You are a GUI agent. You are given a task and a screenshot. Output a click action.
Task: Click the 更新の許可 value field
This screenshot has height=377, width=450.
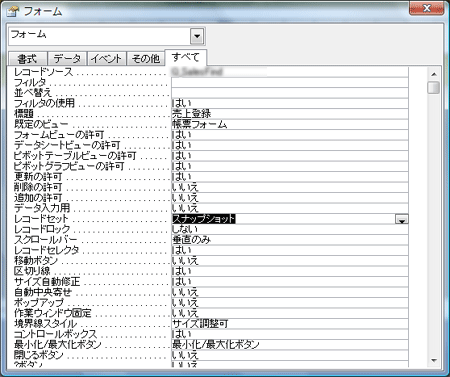[290, 177]
